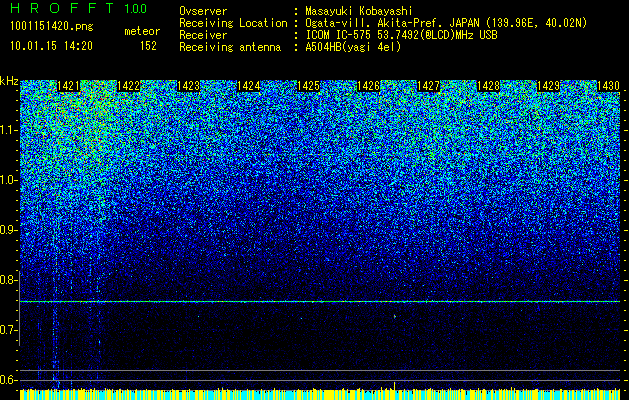629x400 pixels.
Task: Click the kHz axis unit label
Action: (x=9, y=81)
